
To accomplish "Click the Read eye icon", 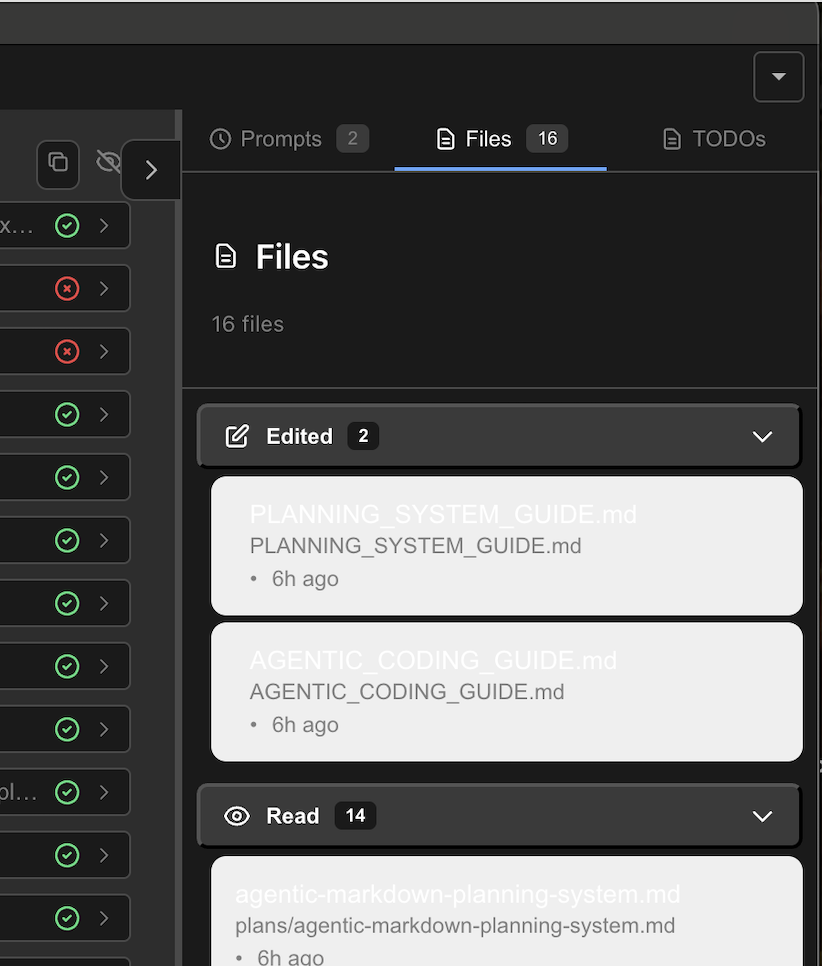I will click(237, 816).
